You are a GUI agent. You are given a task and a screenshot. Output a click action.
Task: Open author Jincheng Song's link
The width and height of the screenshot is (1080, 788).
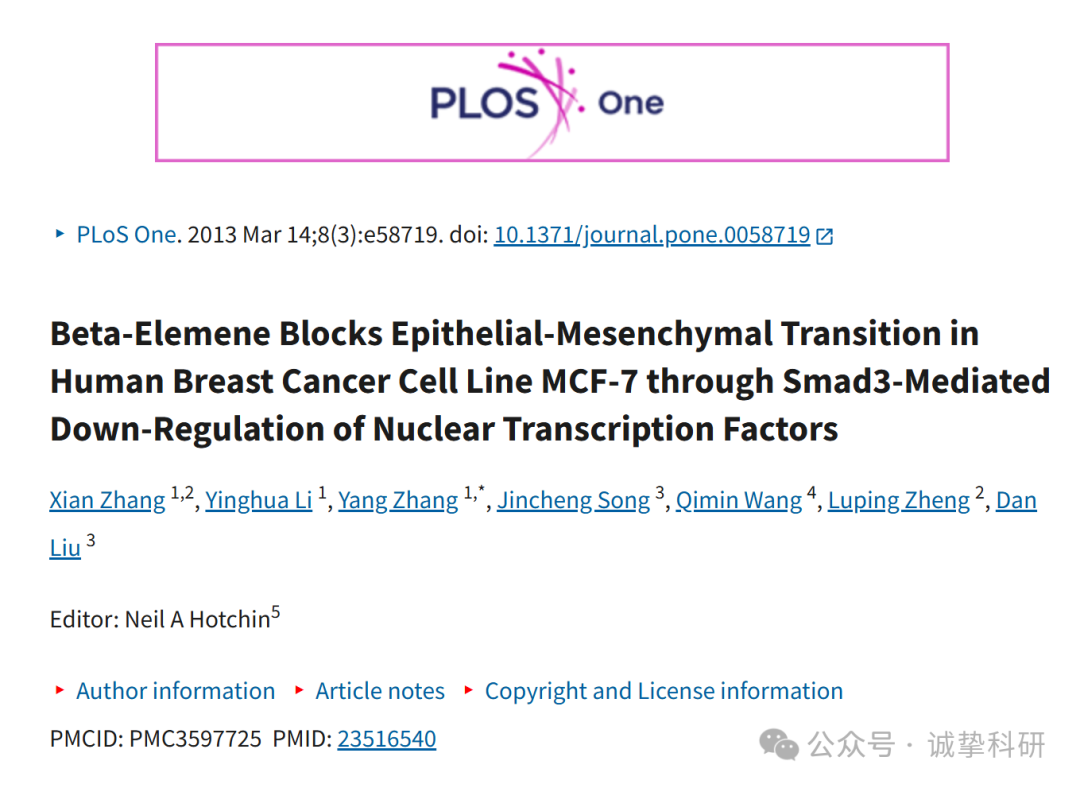pyautogui.click(x=574, y=500)
